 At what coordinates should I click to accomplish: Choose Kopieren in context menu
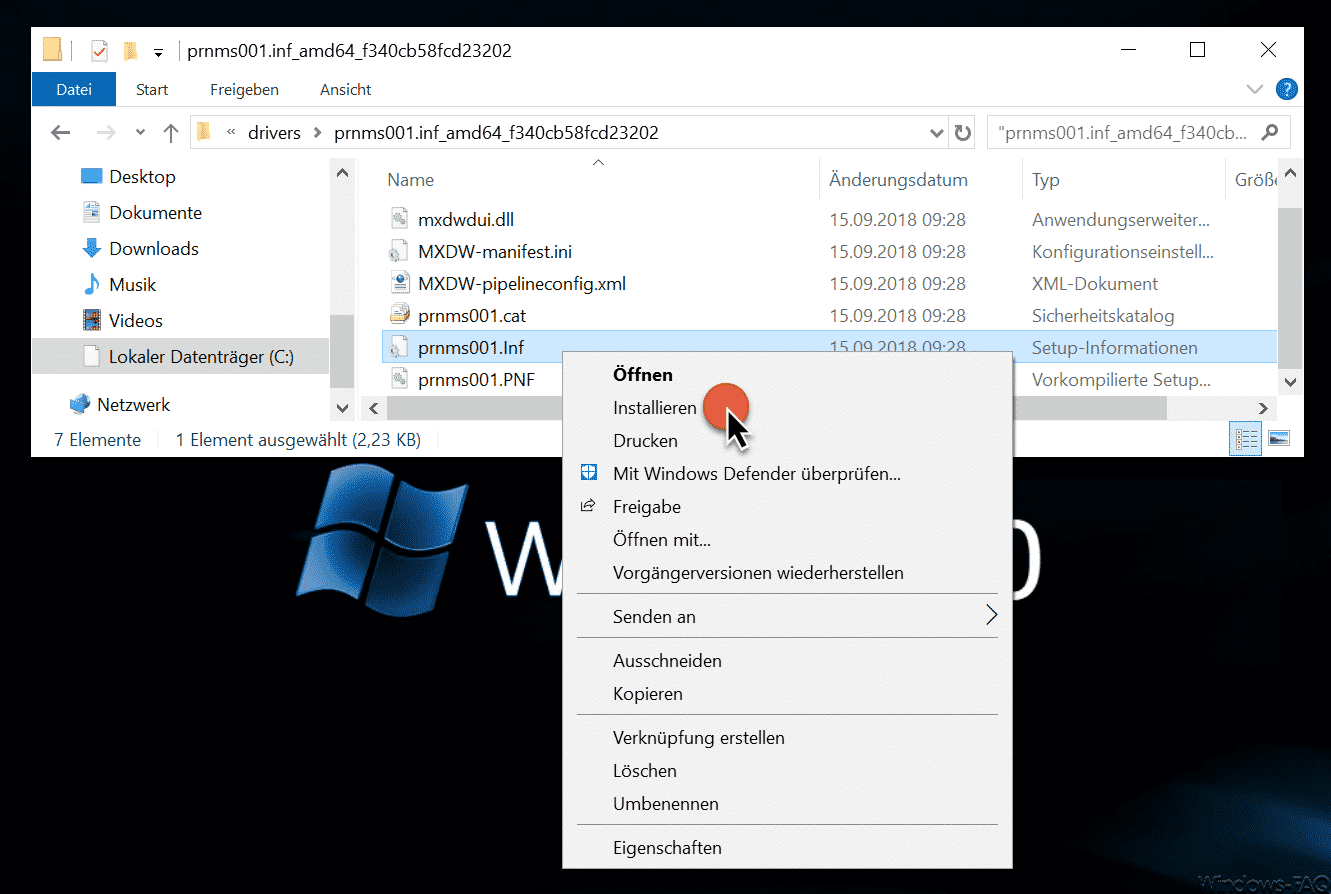tap(648, 694)
